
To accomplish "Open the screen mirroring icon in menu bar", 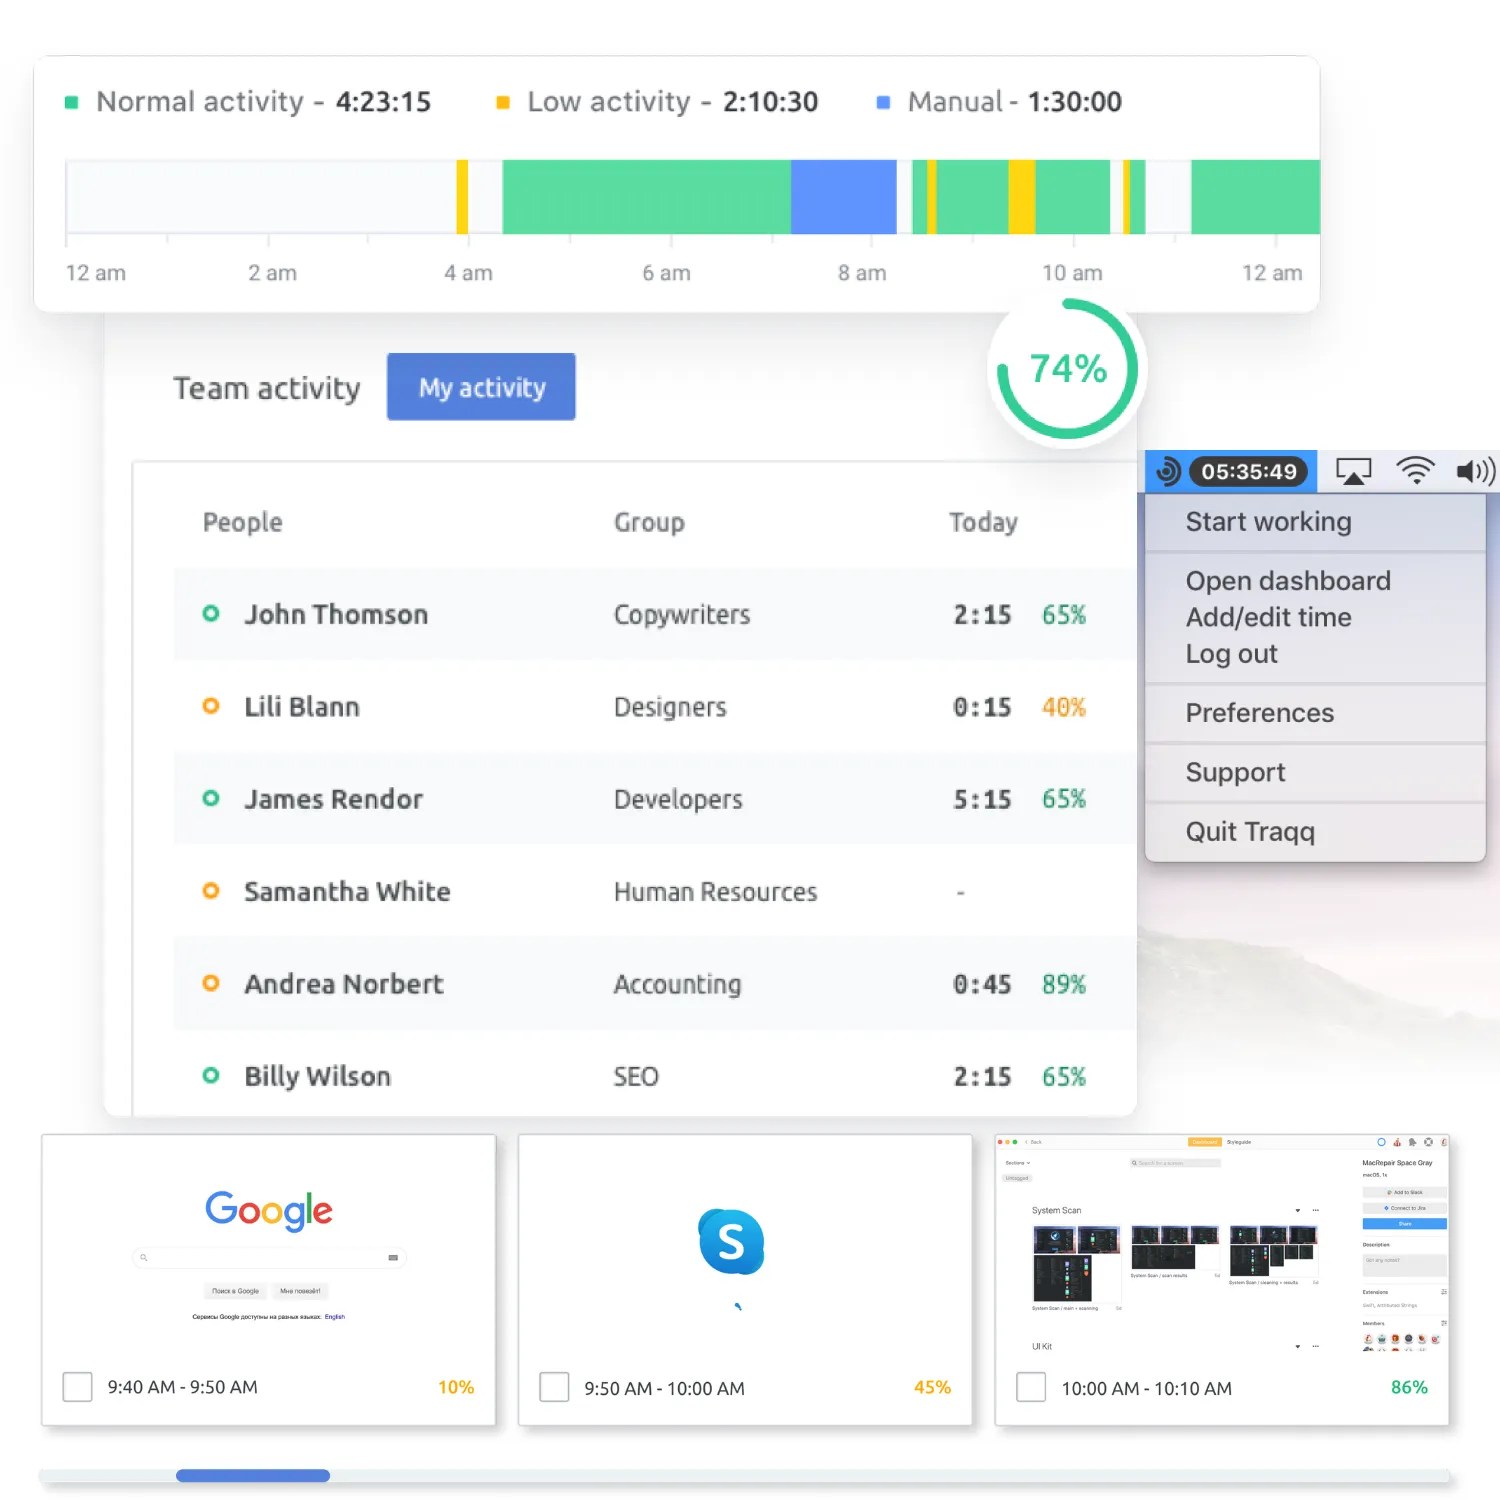I will click(1354, 470).
